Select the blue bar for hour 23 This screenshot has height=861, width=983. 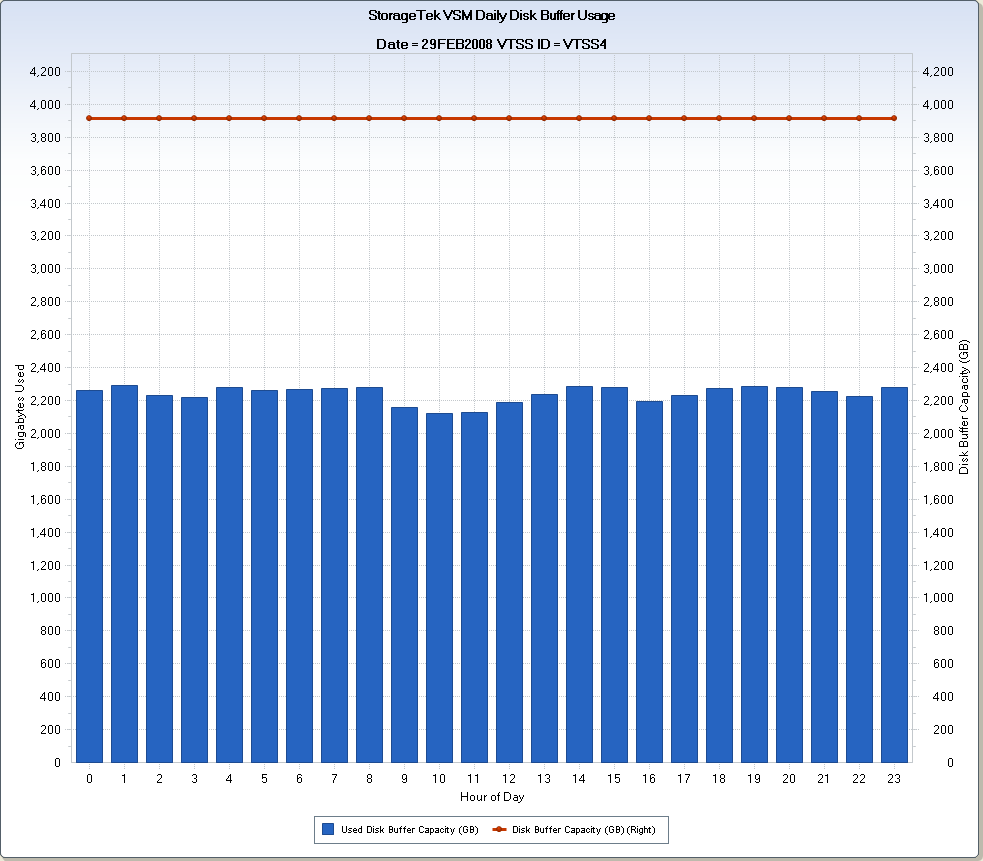click(894, 575)
